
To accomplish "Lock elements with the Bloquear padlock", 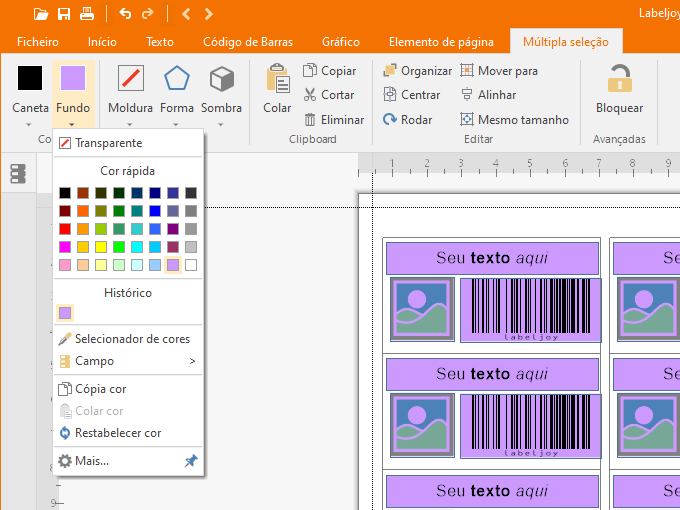I will coord(619,78).
